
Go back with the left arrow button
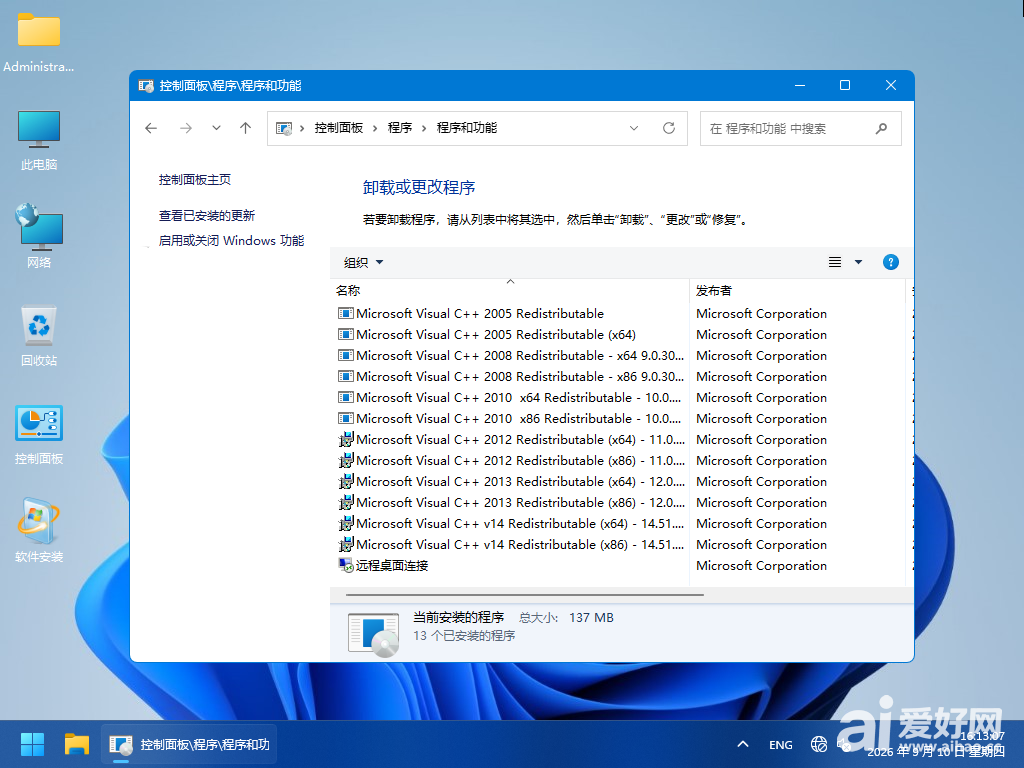coord(152,128)
